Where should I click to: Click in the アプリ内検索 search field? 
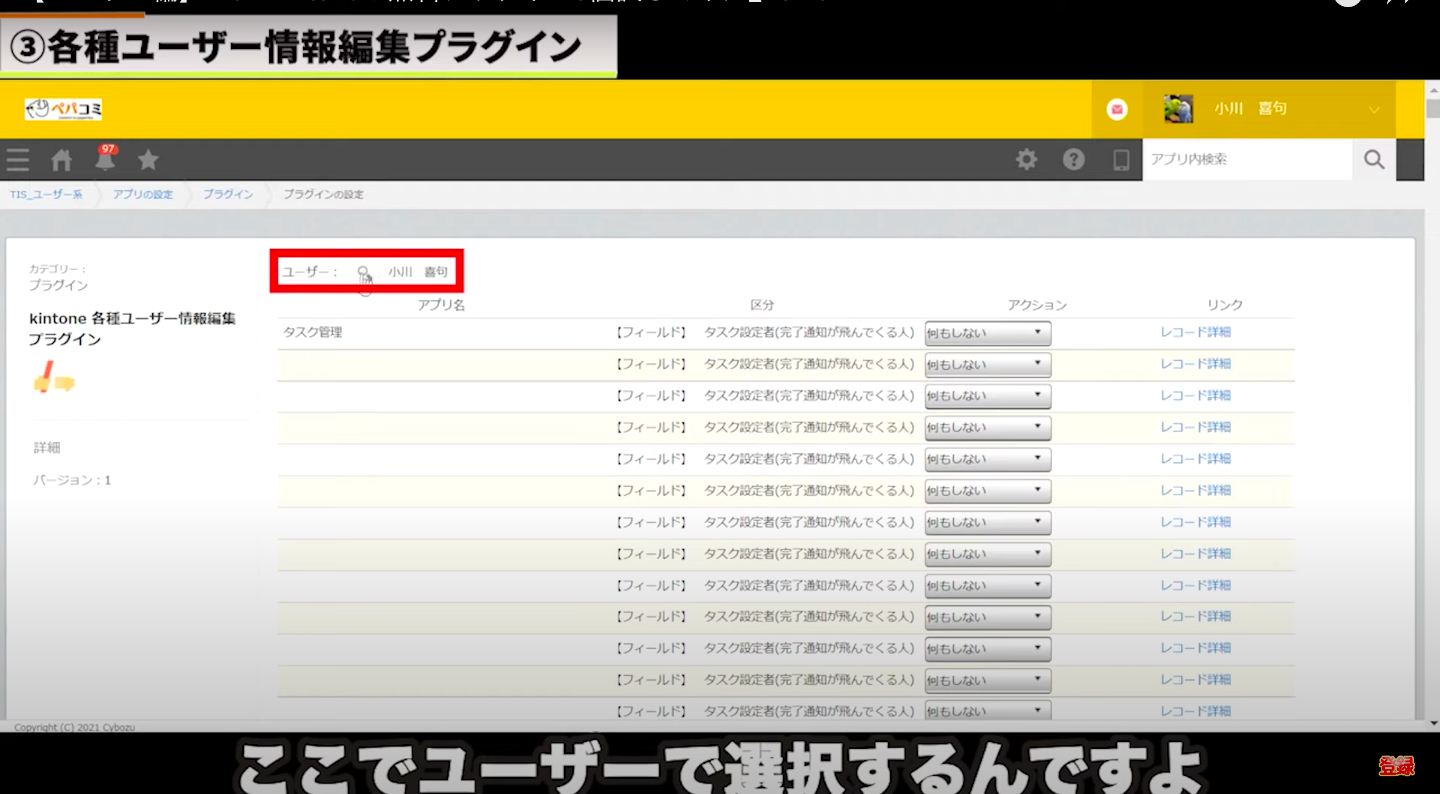click(1246, 160)
